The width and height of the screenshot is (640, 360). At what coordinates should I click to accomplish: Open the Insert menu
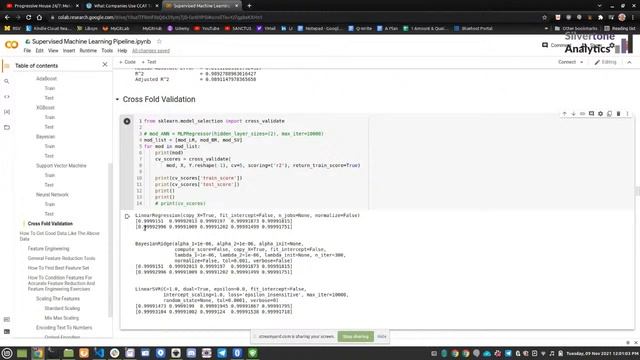click(x=69, y=51)
